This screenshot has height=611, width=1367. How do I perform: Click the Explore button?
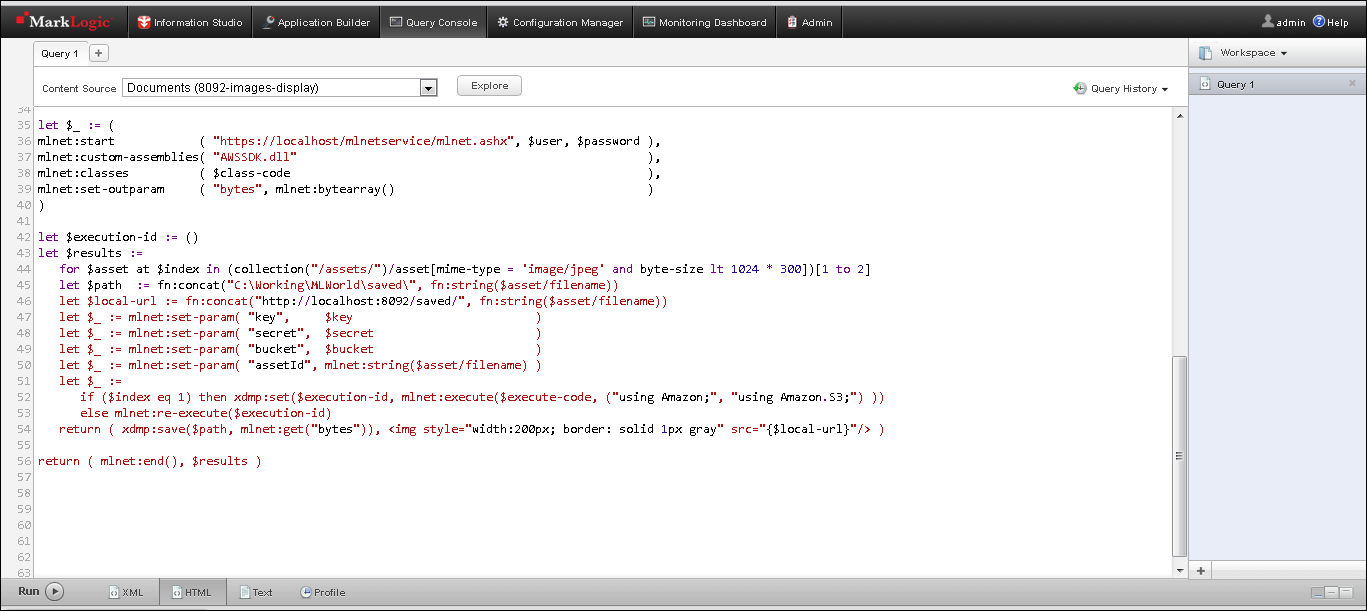[x=488, y=85]
